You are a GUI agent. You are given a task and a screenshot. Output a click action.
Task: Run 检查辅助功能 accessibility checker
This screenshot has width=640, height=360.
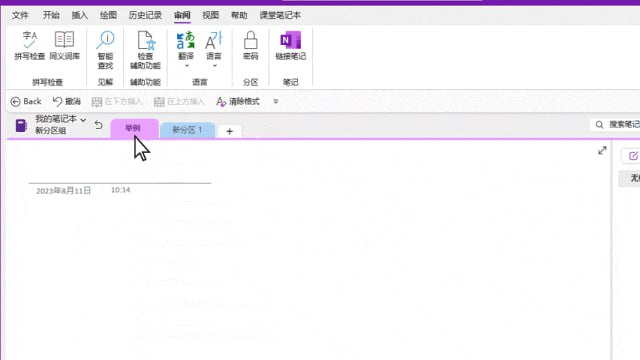point(145,50)
